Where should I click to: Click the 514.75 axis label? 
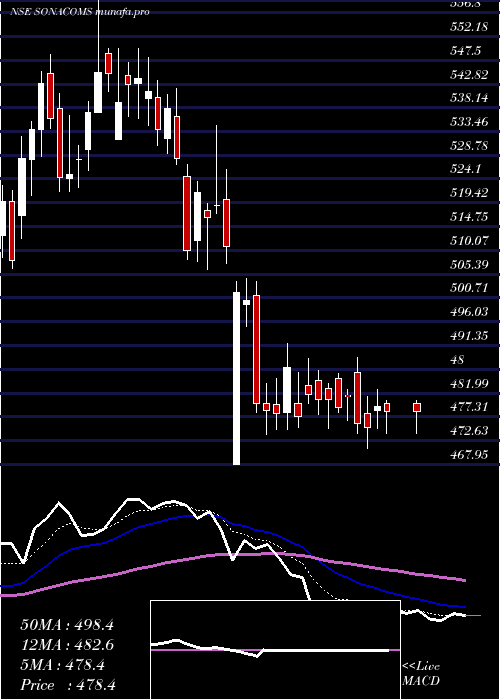[469, 217]
